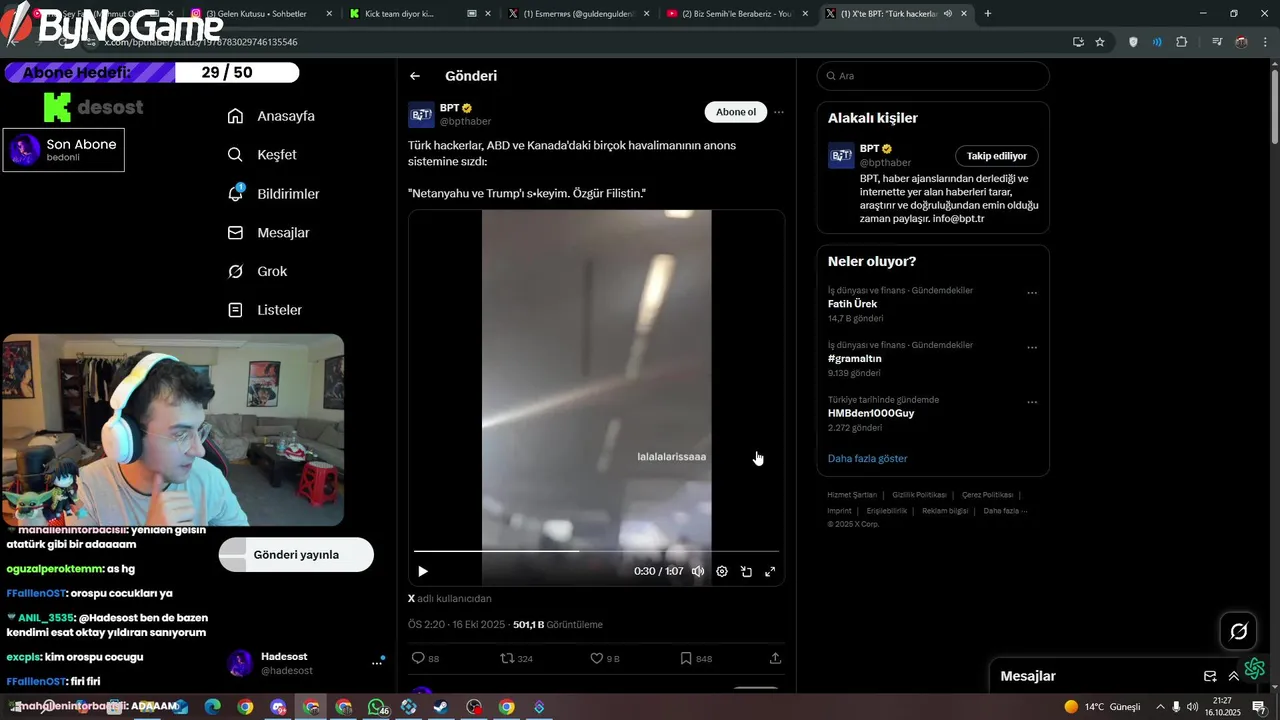1280x720 pixels.
Task: Click the floating Grok button
Action: click(x=1238, y=631)
